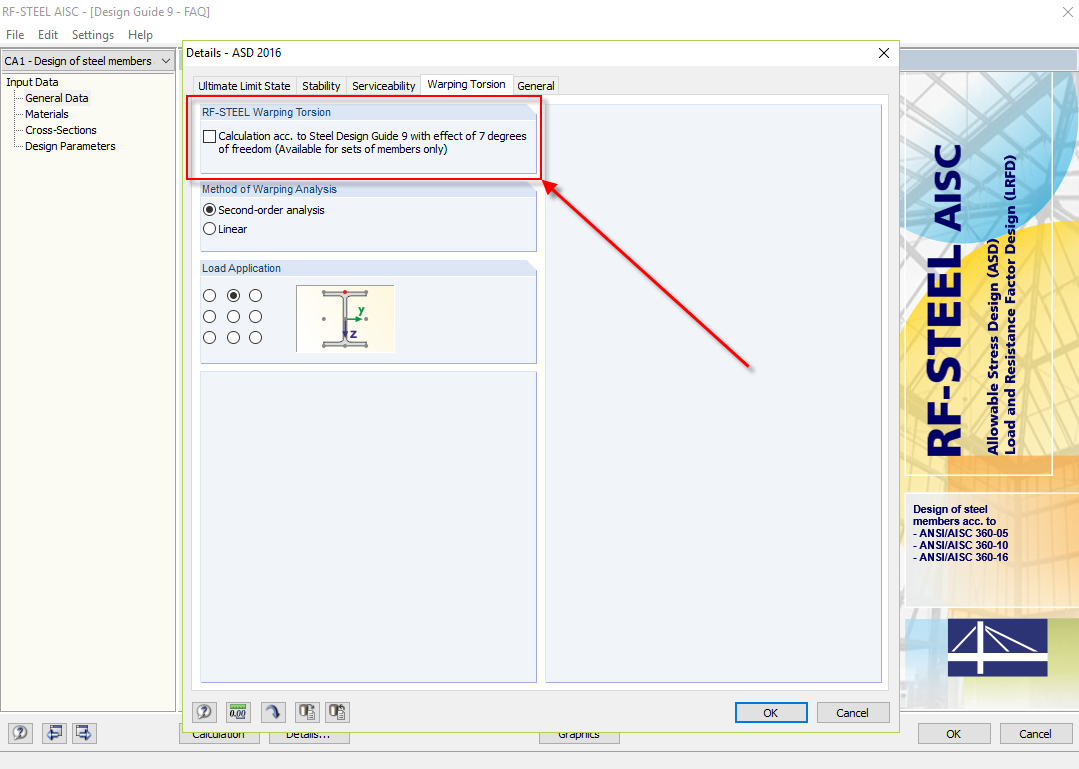Open the File menu
This screenshot has width=1079, height=769.
pos(15,34)
